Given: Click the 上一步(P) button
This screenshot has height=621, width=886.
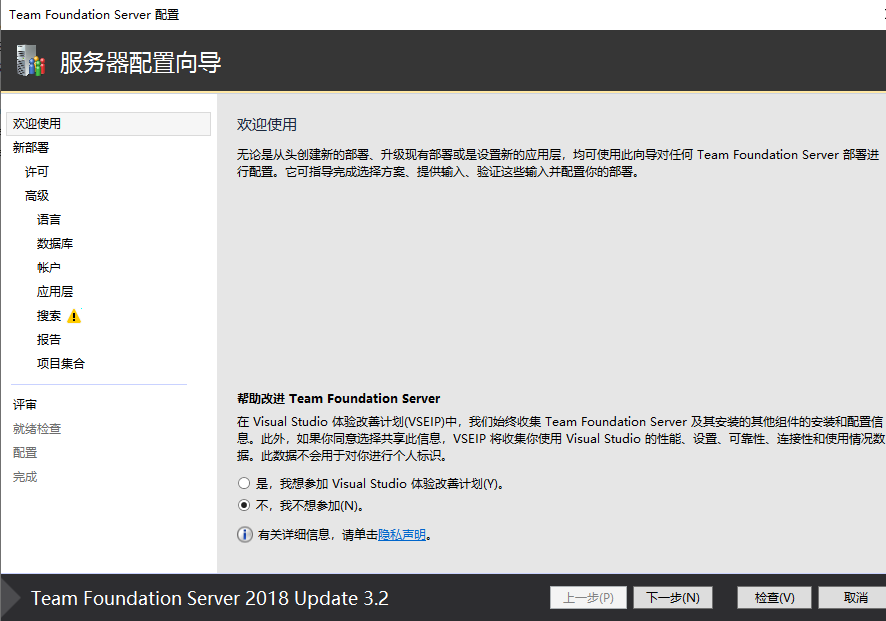Looking at the screenshot, I should point(588,598).
